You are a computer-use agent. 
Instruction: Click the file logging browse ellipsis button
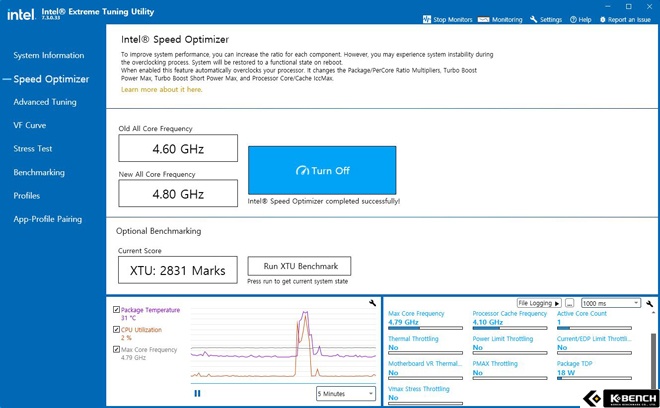570,303
